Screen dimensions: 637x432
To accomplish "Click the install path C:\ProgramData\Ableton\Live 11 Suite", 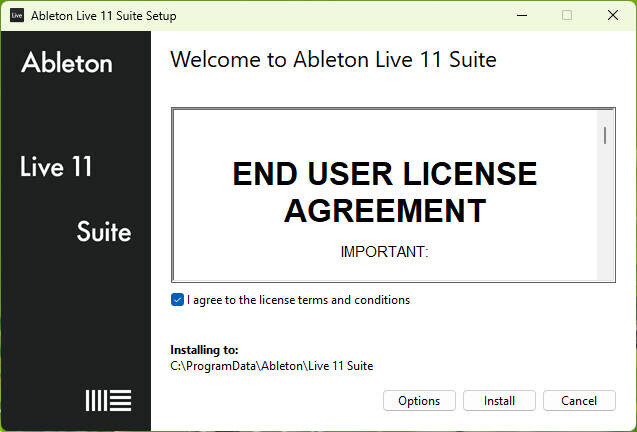I will pos(271,366).
